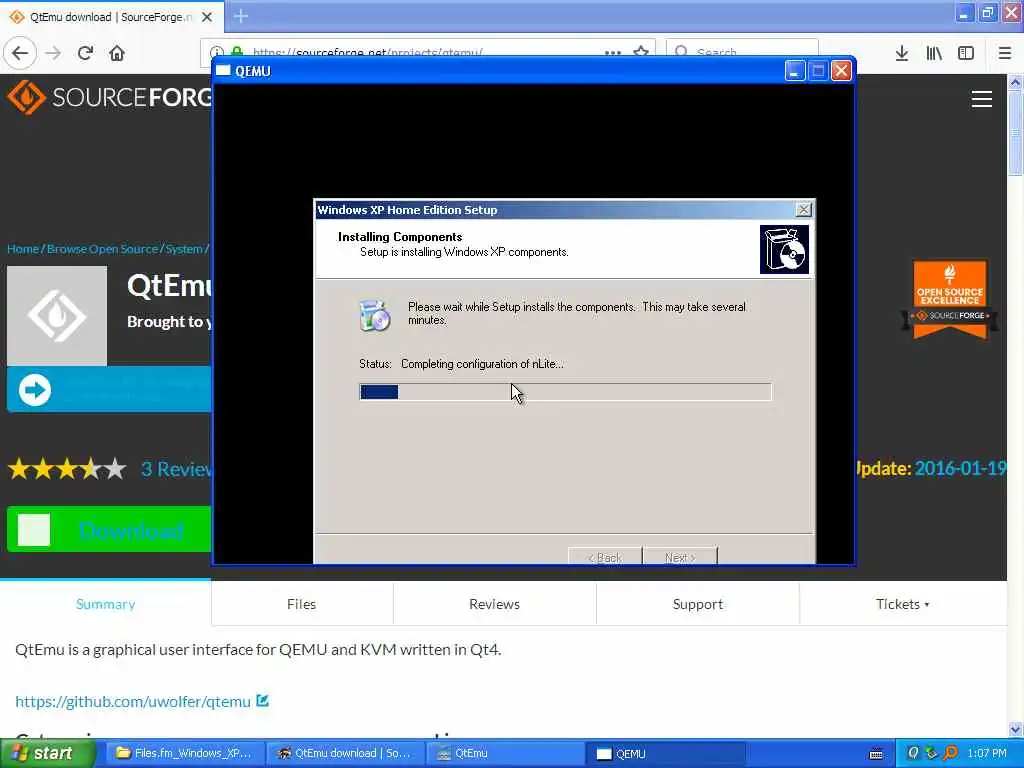Toggle the Firefox sidebar icon
The width and height of the screenshot is (1024, 768).
tap(966, 53)
